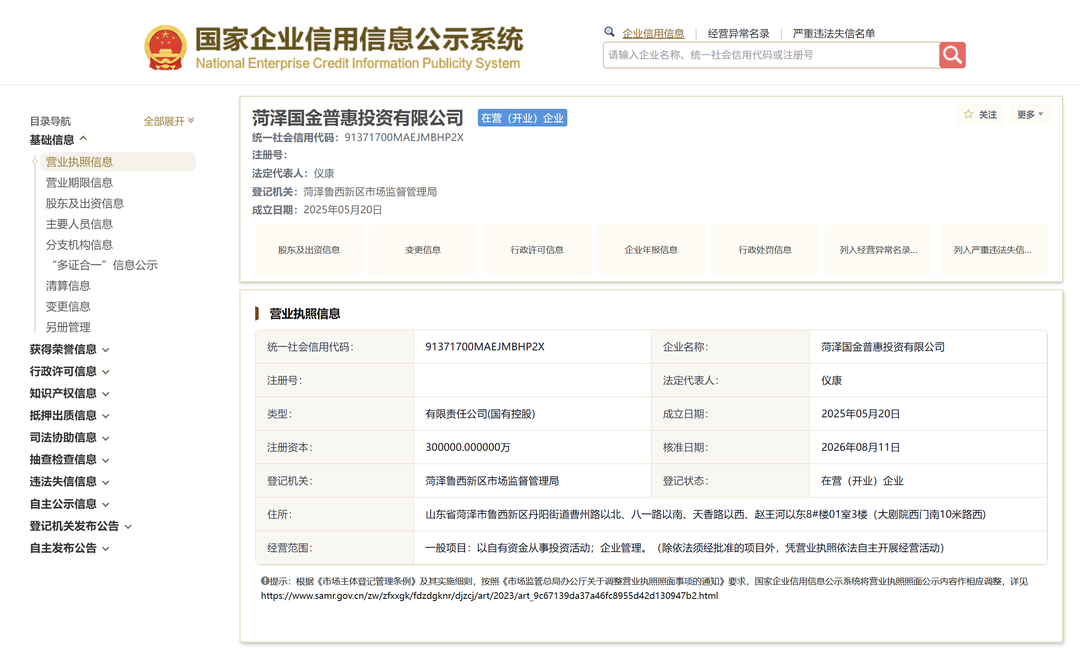
Task: Select 另册管理 in sidebar
Action: 68,327
